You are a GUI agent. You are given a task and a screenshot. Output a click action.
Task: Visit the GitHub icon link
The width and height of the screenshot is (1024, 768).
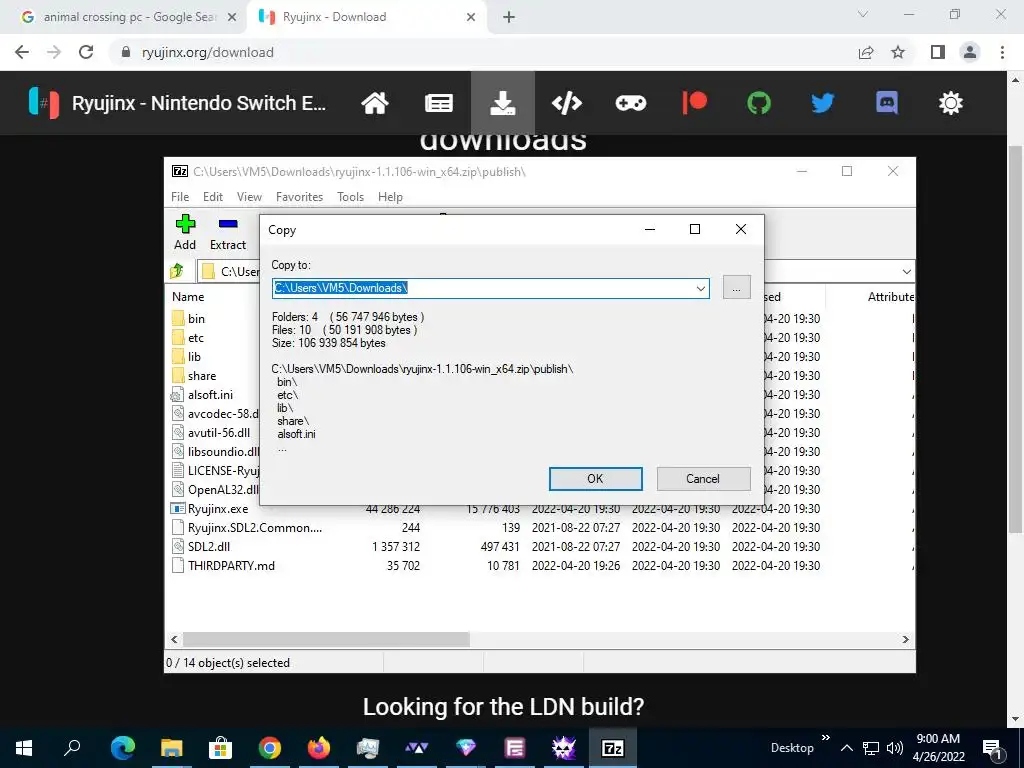pyautogui.click(x=759, y=103)
